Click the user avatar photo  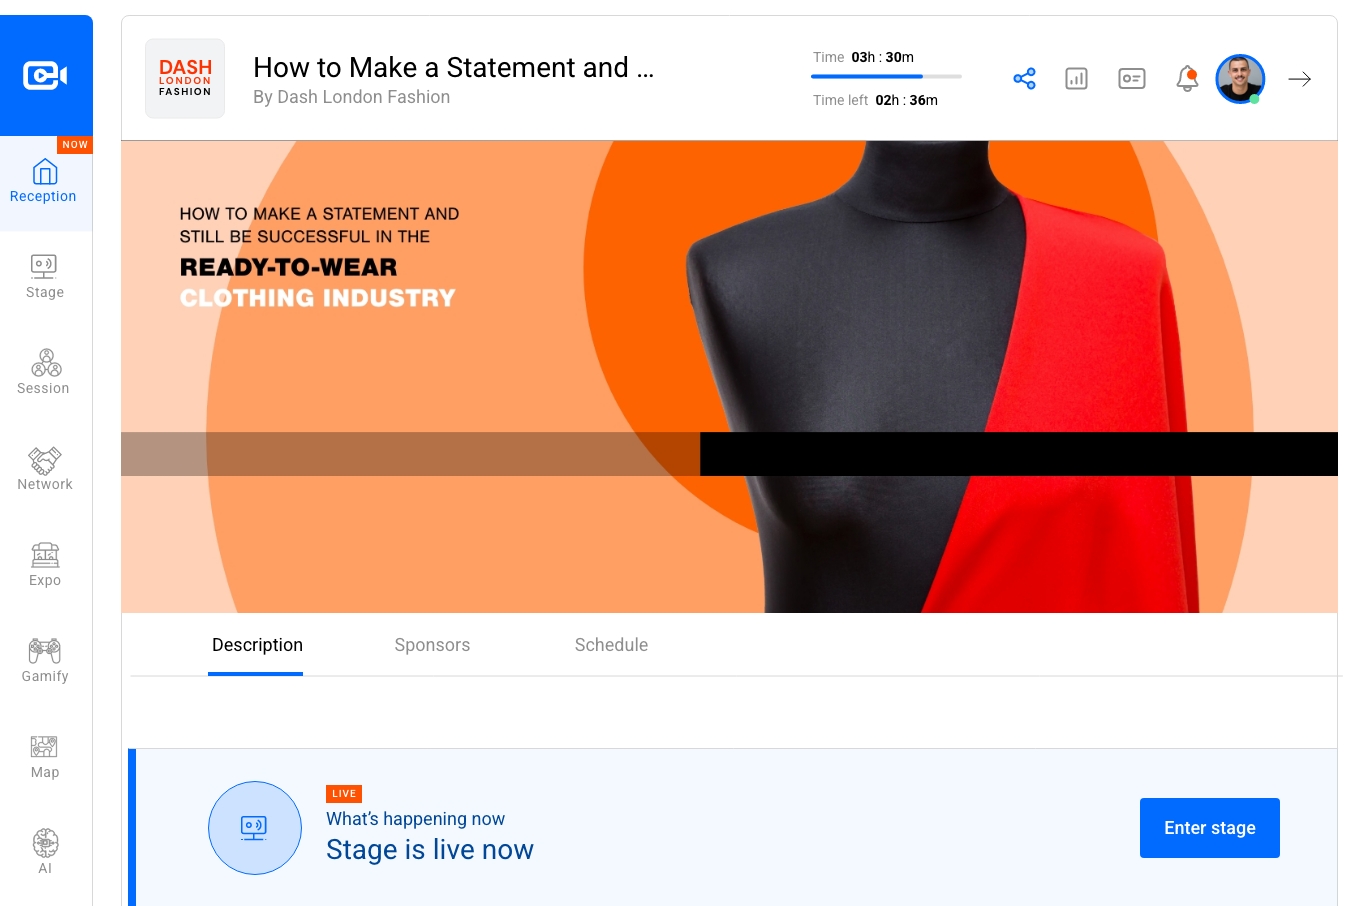[x=1240, y=79]
